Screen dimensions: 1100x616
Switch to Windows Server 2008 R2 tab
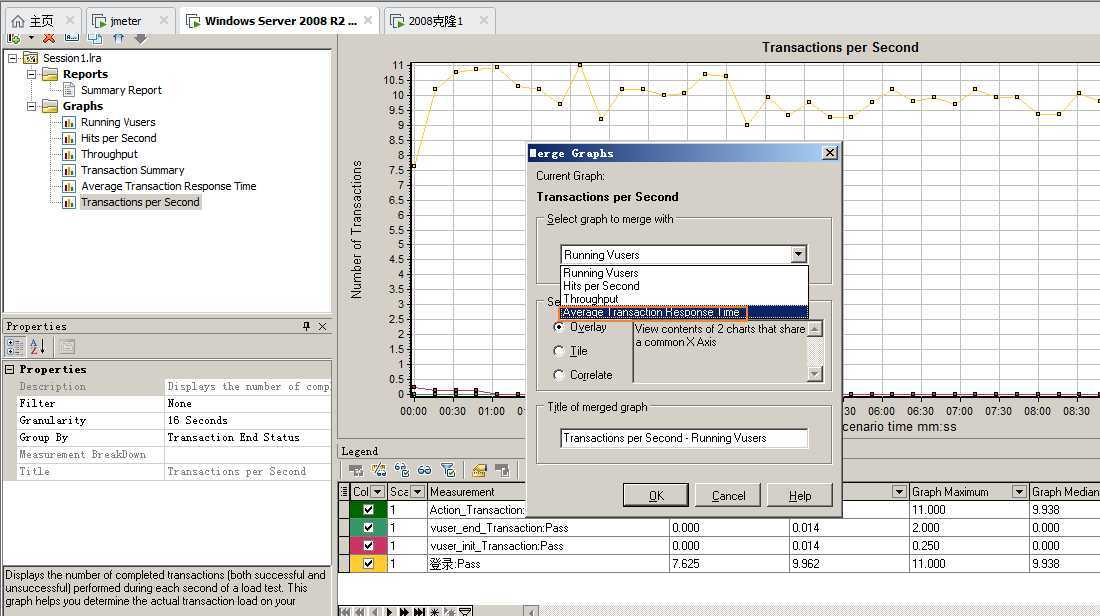click(279, 21)
